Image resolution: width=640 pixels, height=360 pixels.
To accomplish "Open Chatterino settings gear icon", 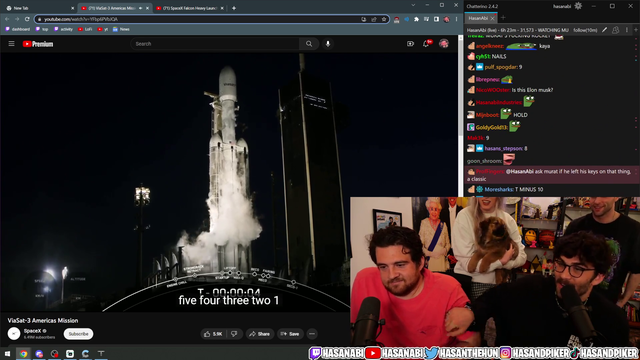I will click(578, 6).
